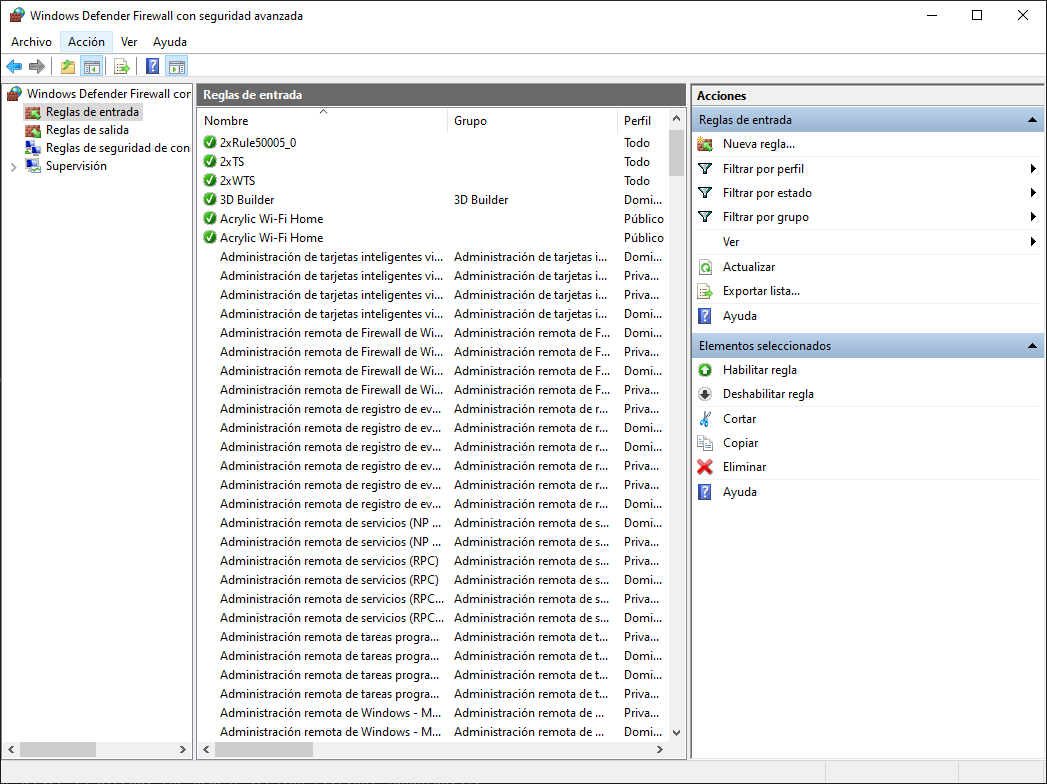Image resolution: width=1047 pixels, height=784 pixels.
Task: Open the Ayuda menu in menu bar
Action: [x=170, y=41]
